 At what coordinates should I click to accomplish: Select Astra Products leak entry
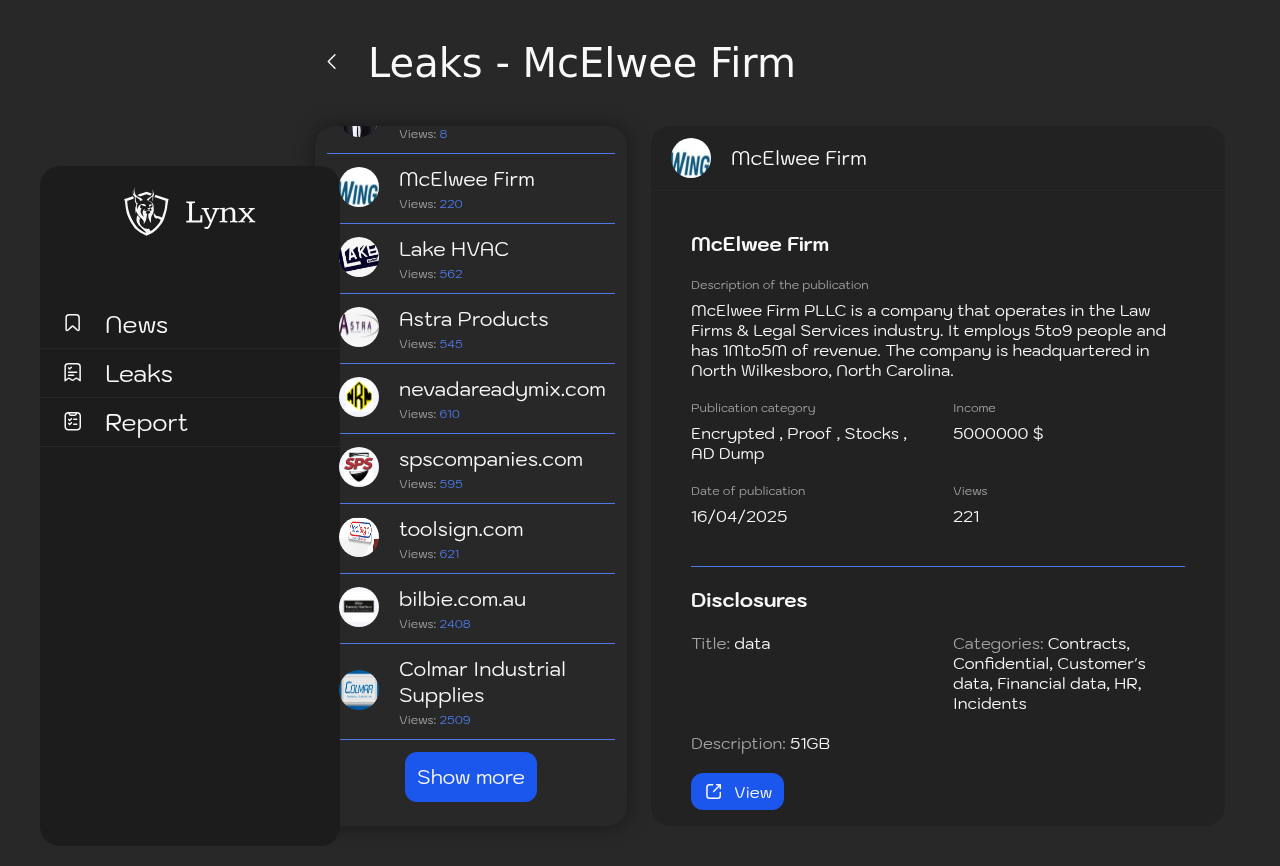[471, 329]
